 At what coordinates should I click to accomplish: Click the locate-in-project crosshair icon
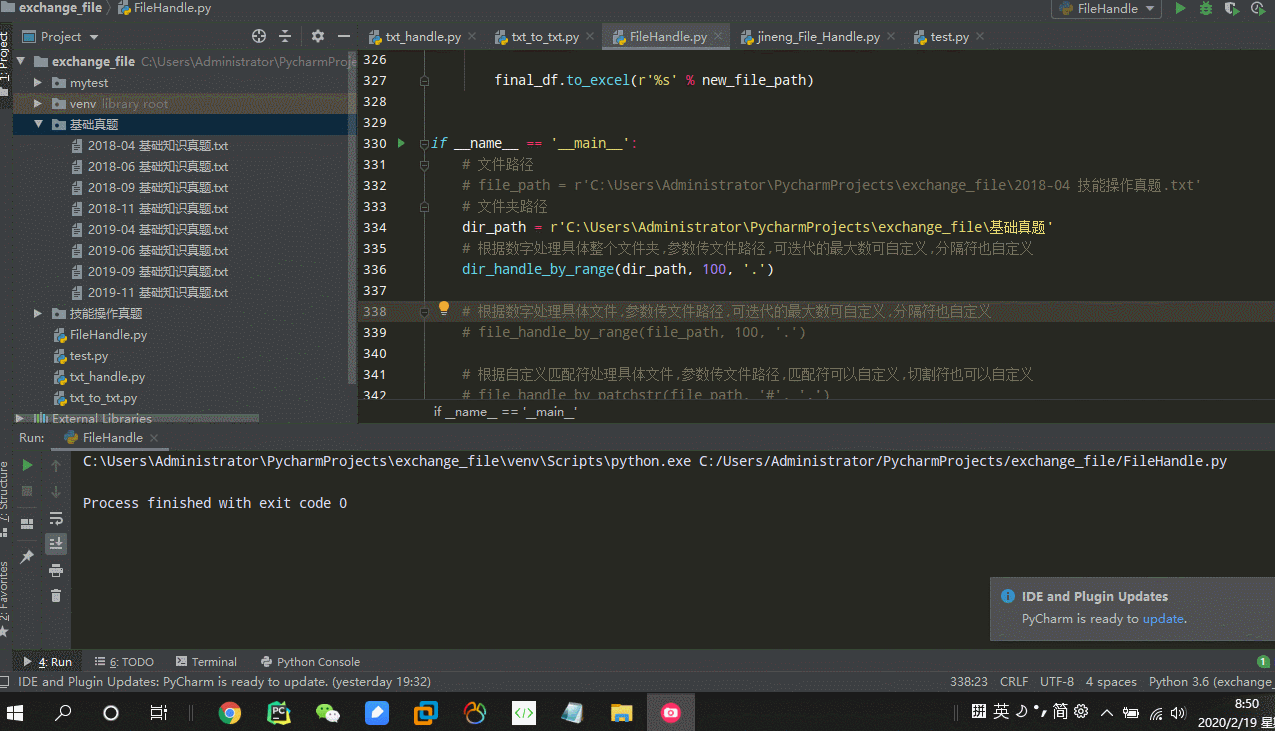tap(259, 36)
